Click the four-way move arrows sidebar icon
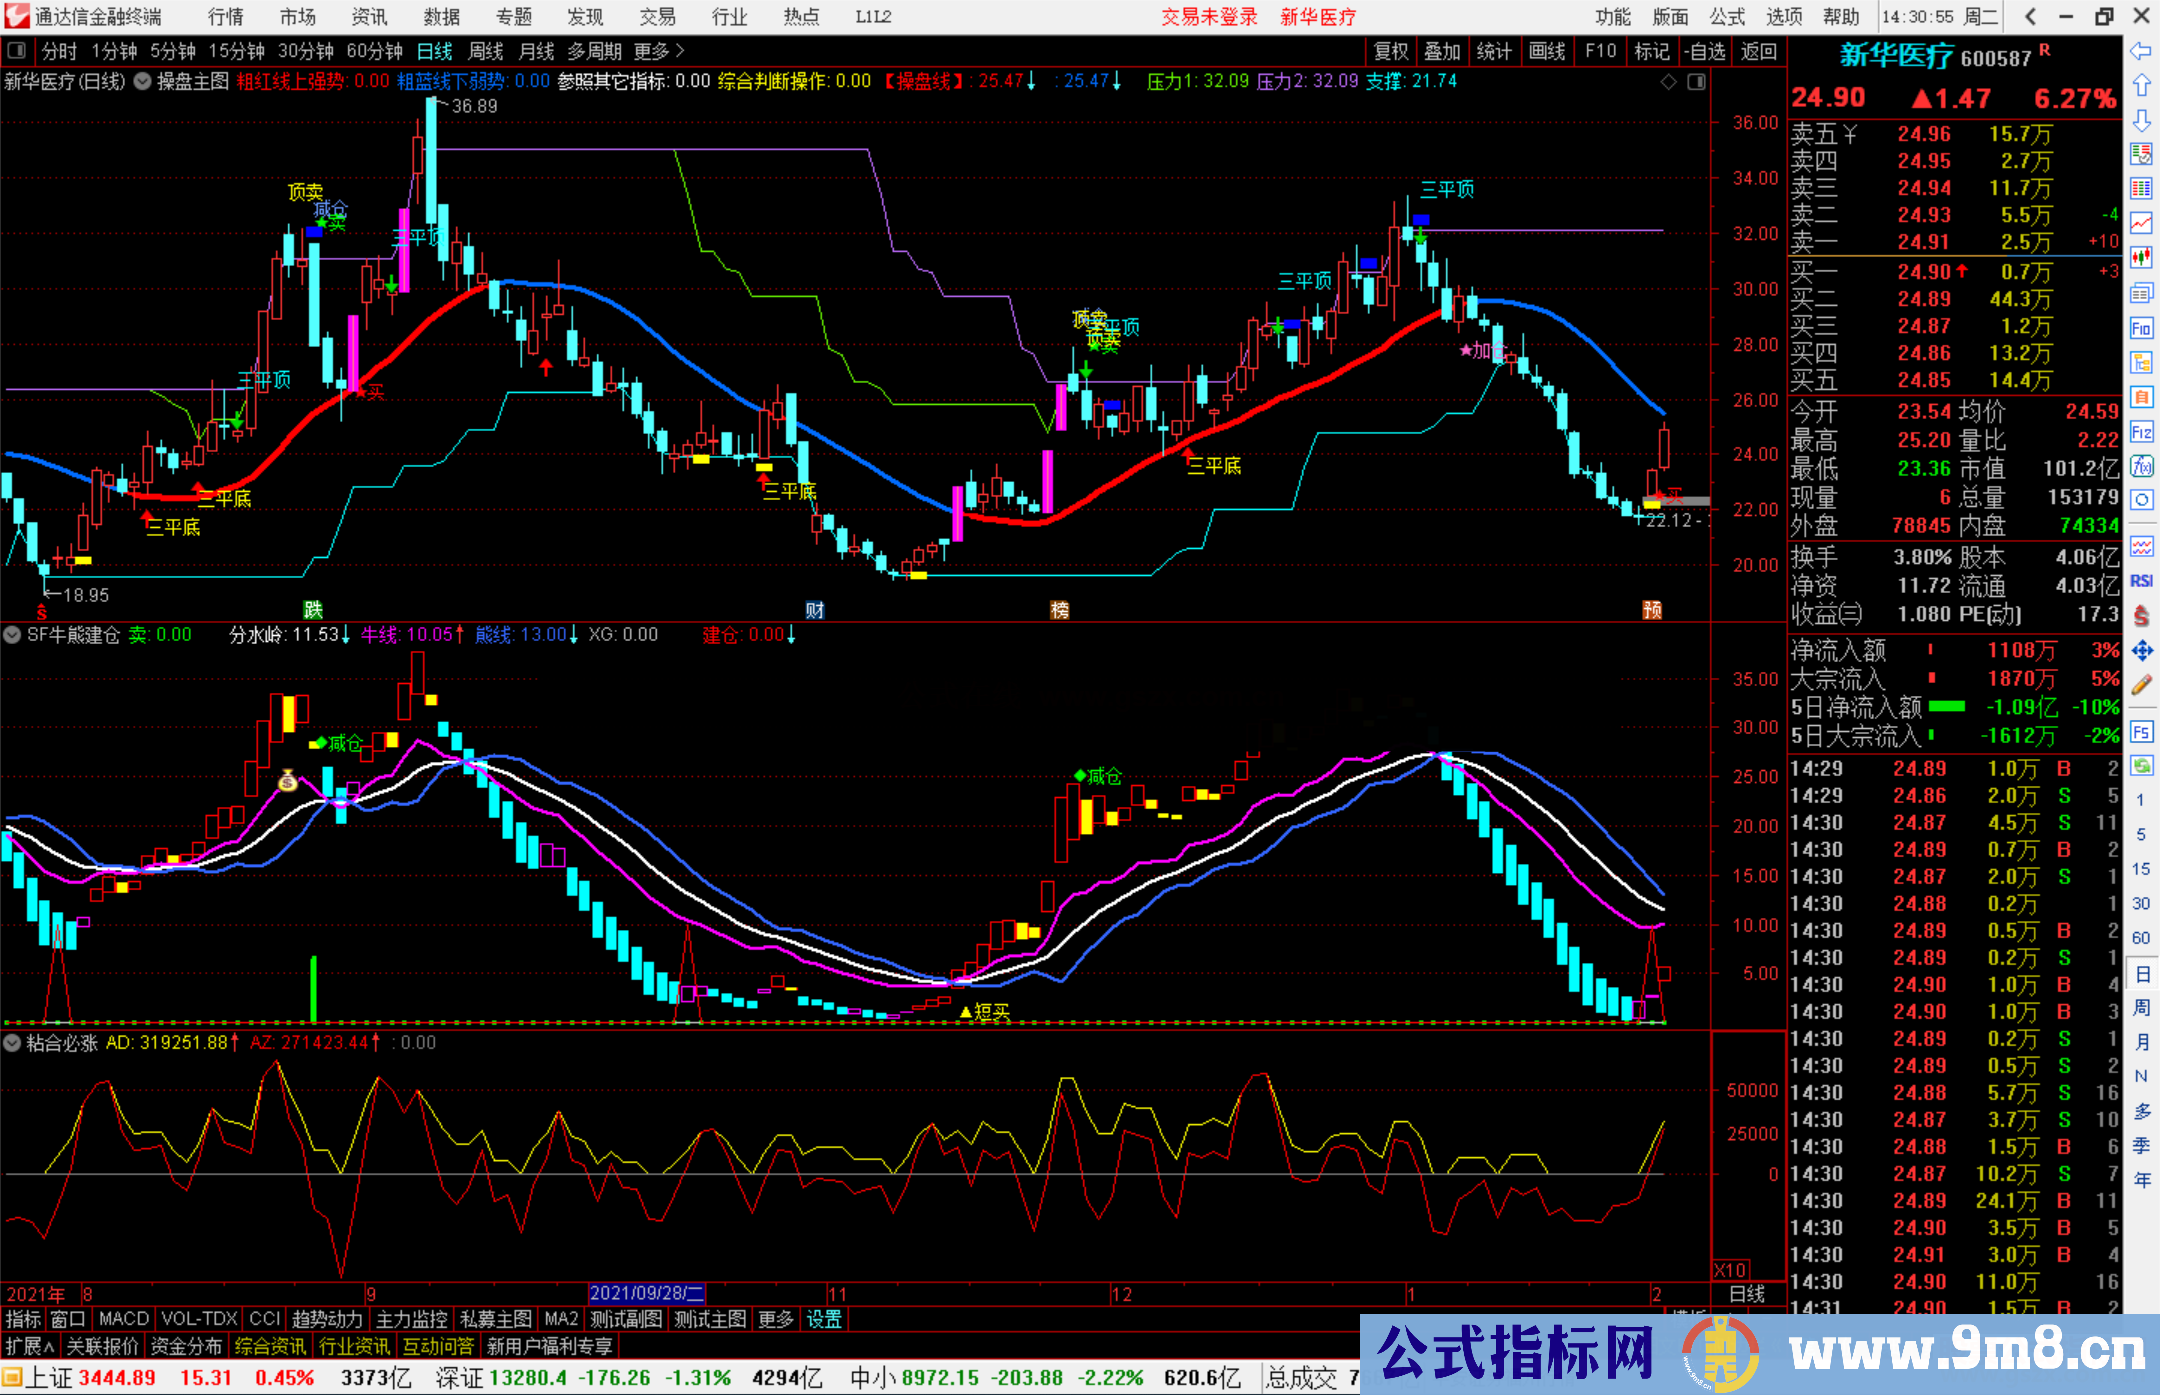Image resolution: width=2160 pixels, height=1395 pixels. coord(2141,651)
